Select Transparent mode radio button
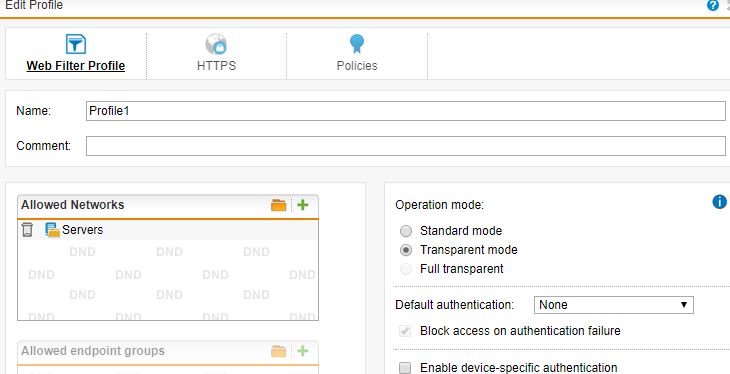This screenshot has height=374, width=730. point(406,250)
